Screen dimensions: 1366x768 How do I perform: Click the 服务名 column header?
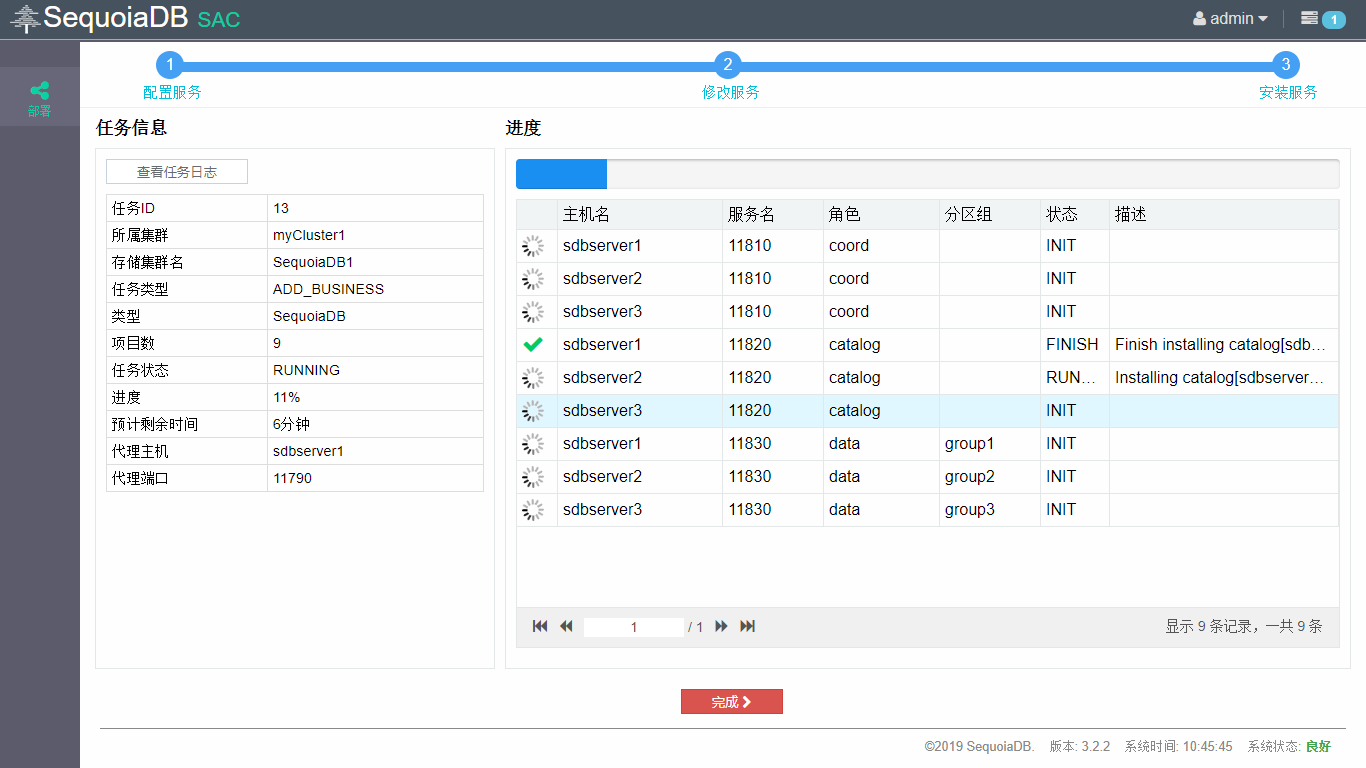pos(772,215)
